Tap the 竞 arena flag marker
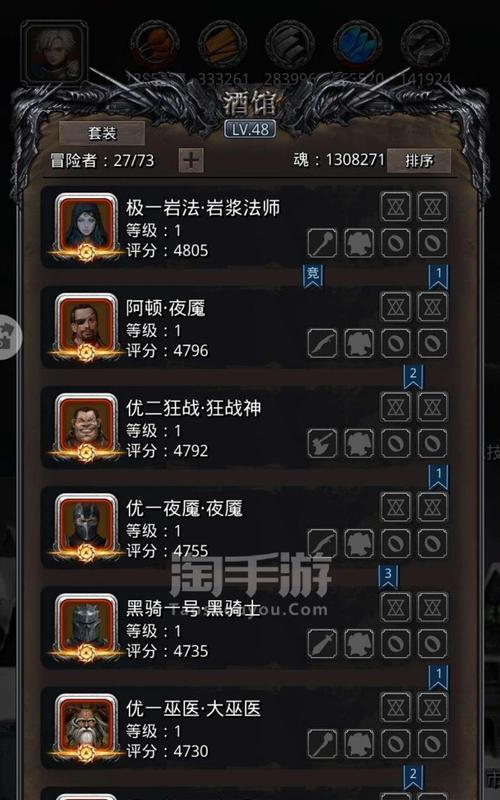 tap(313, 276)
